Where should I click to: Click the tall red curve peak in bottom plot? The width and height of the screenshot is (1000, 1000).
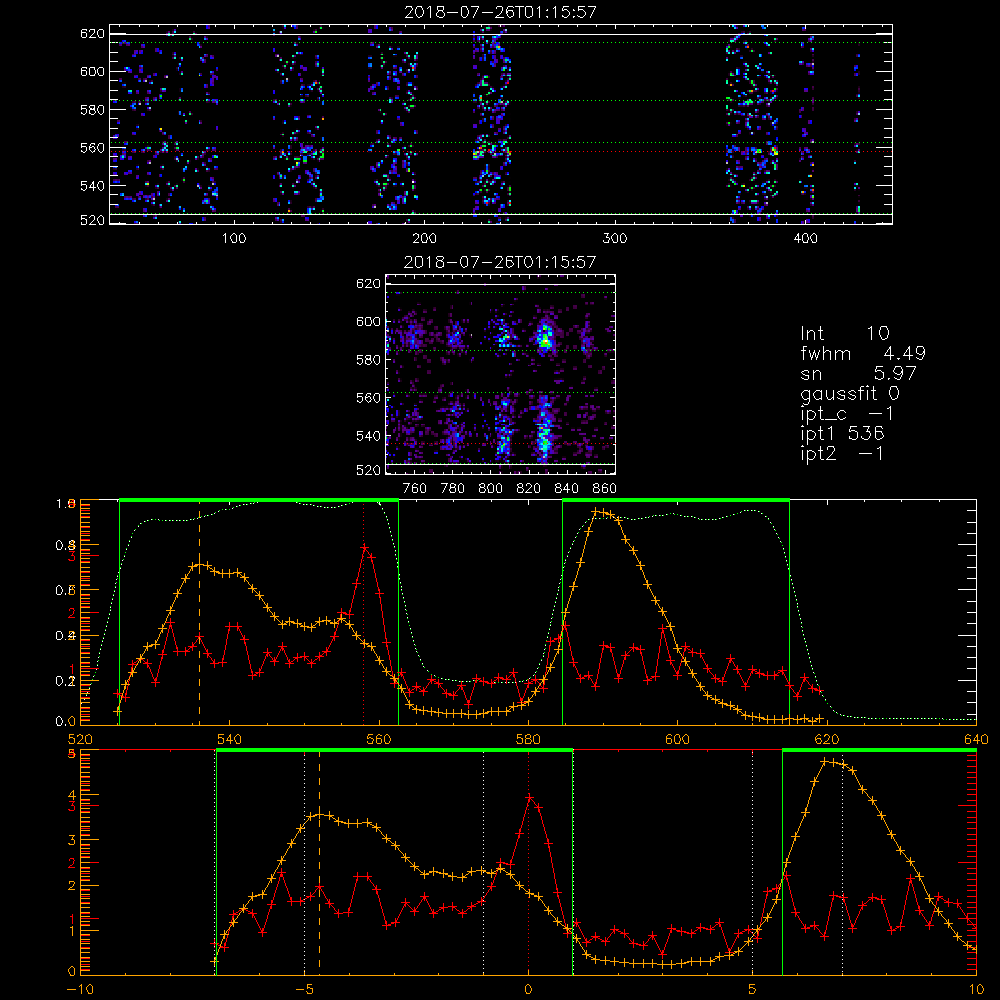(x=529, y=797)
